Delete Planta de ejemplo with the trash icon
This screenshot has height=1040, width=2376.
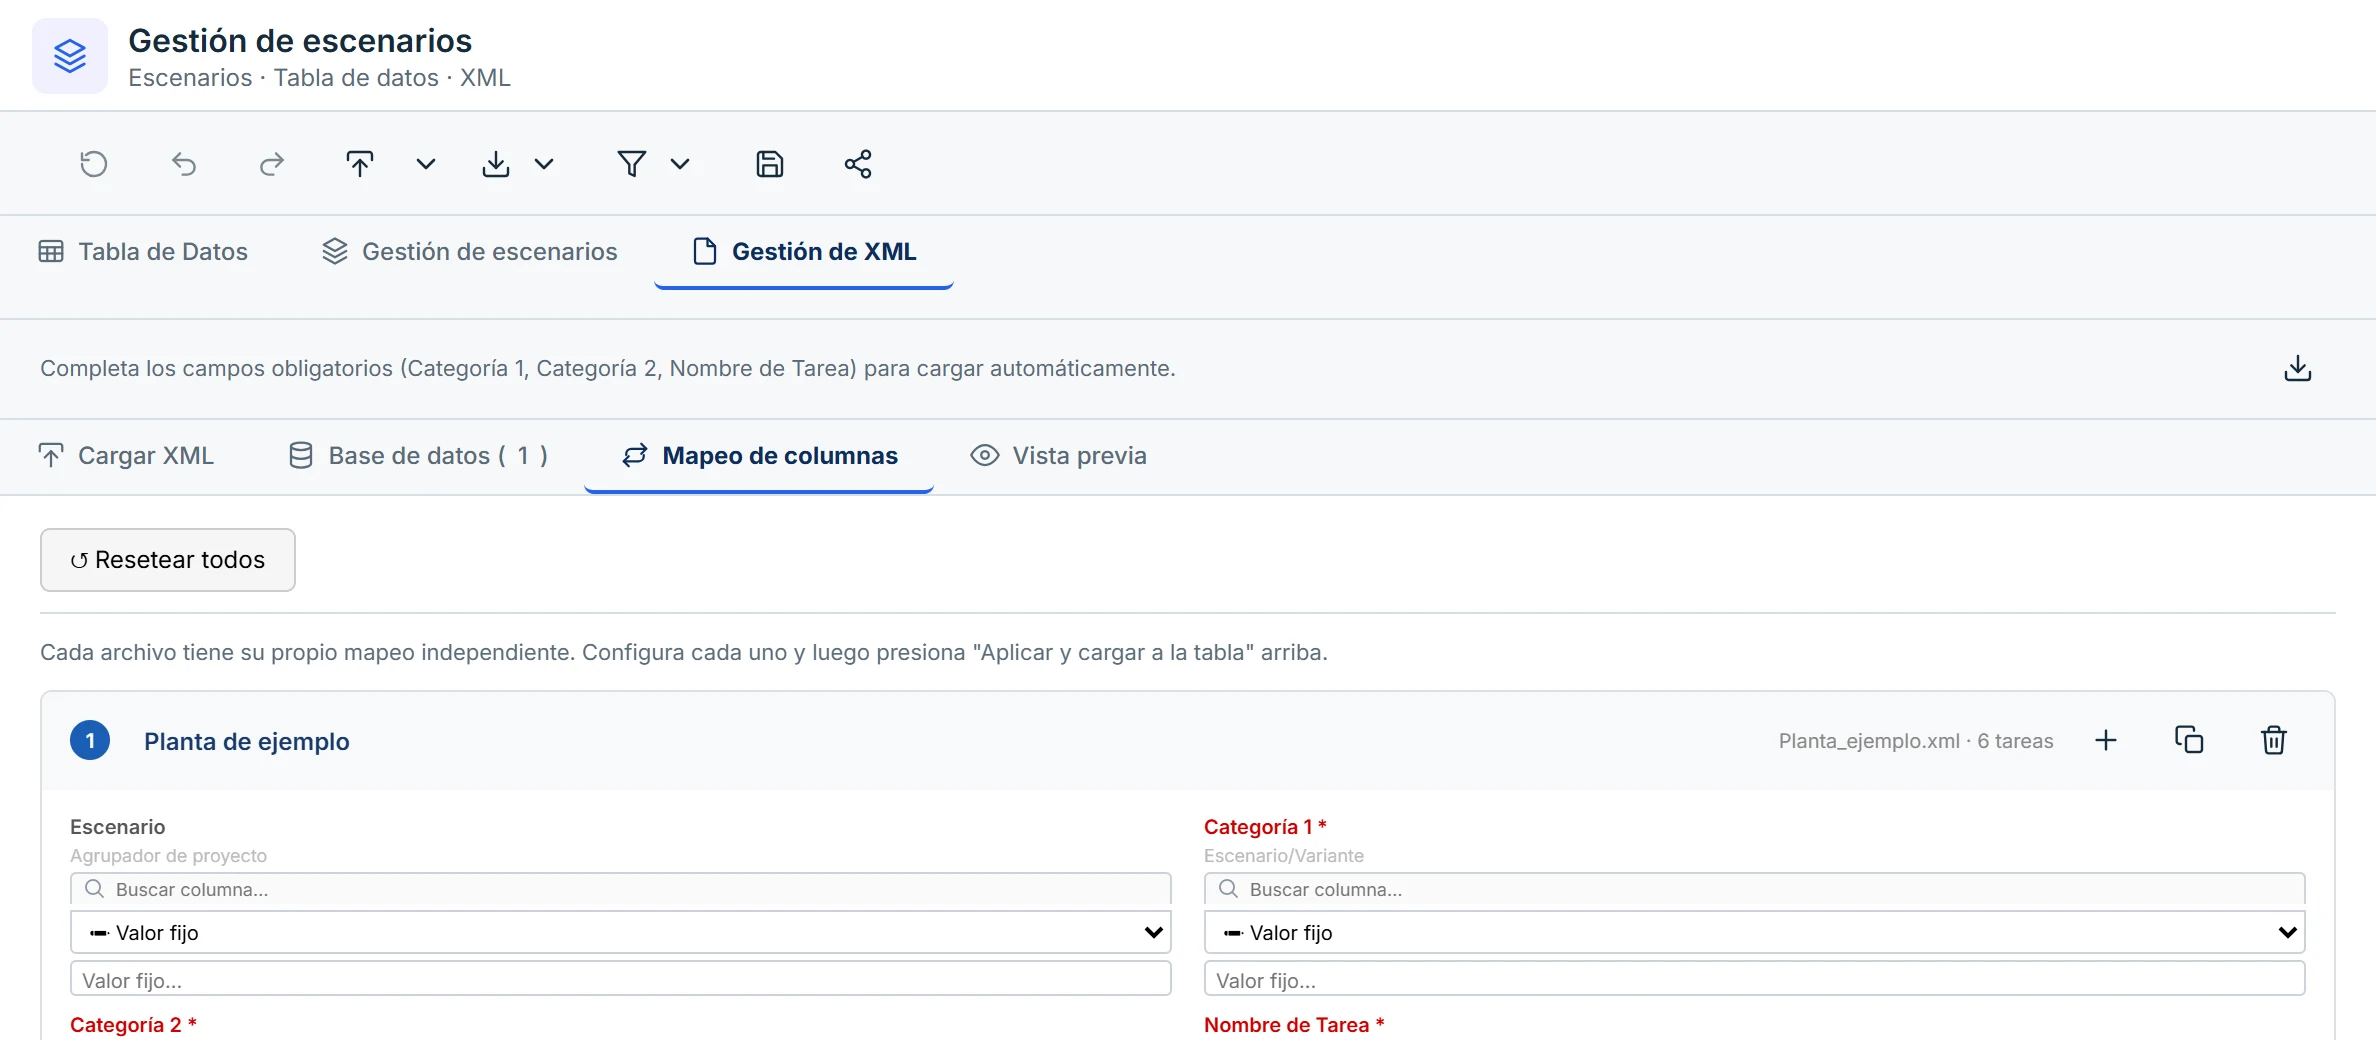pos(2274,740)
